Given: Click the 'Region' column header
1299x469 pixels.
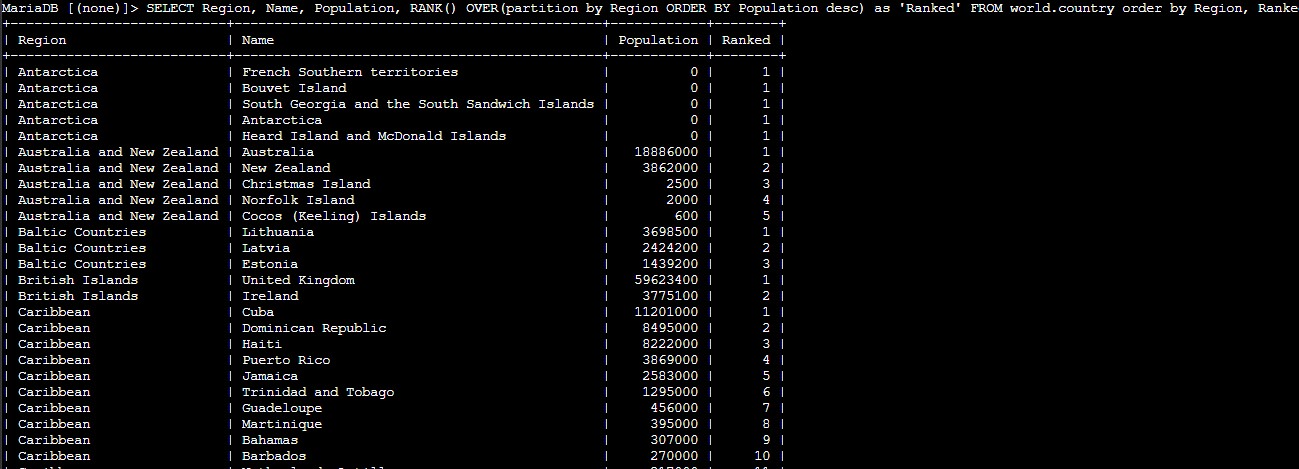Looking at the screenshot, I should tap(42, 40).
